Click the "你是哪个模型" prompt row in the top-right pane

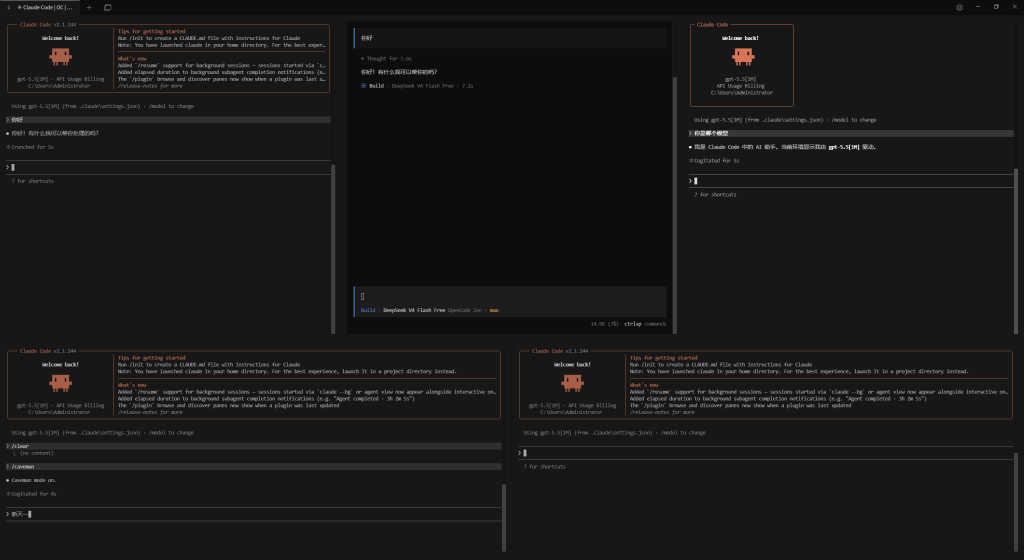tap(851, 133)
